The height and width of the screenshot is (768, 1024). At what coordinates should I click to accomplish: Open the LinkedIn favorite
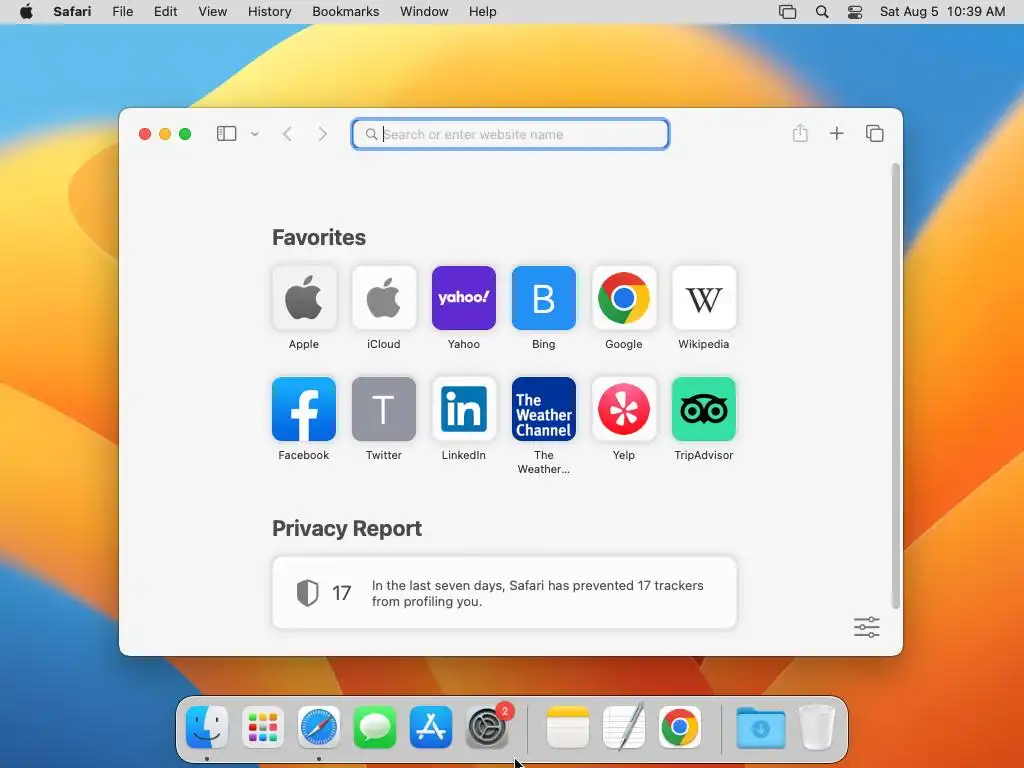pos(464,409)
